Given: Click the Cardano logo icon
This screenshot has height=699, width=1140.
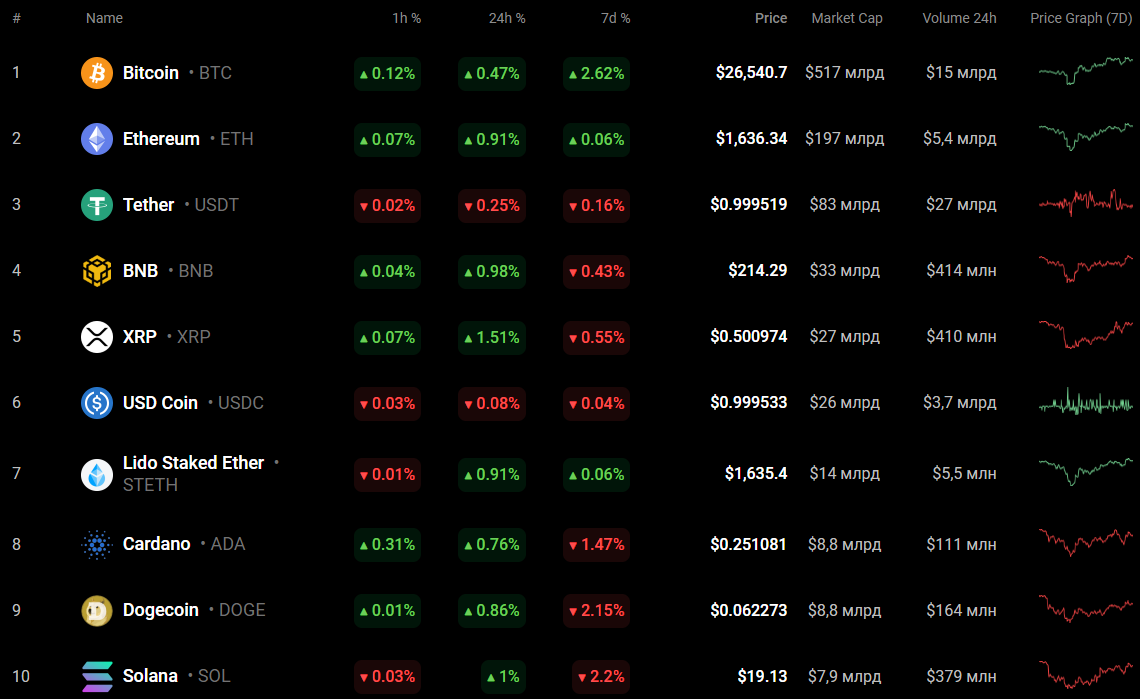Looking at the screenshot, I should point(97,544).
